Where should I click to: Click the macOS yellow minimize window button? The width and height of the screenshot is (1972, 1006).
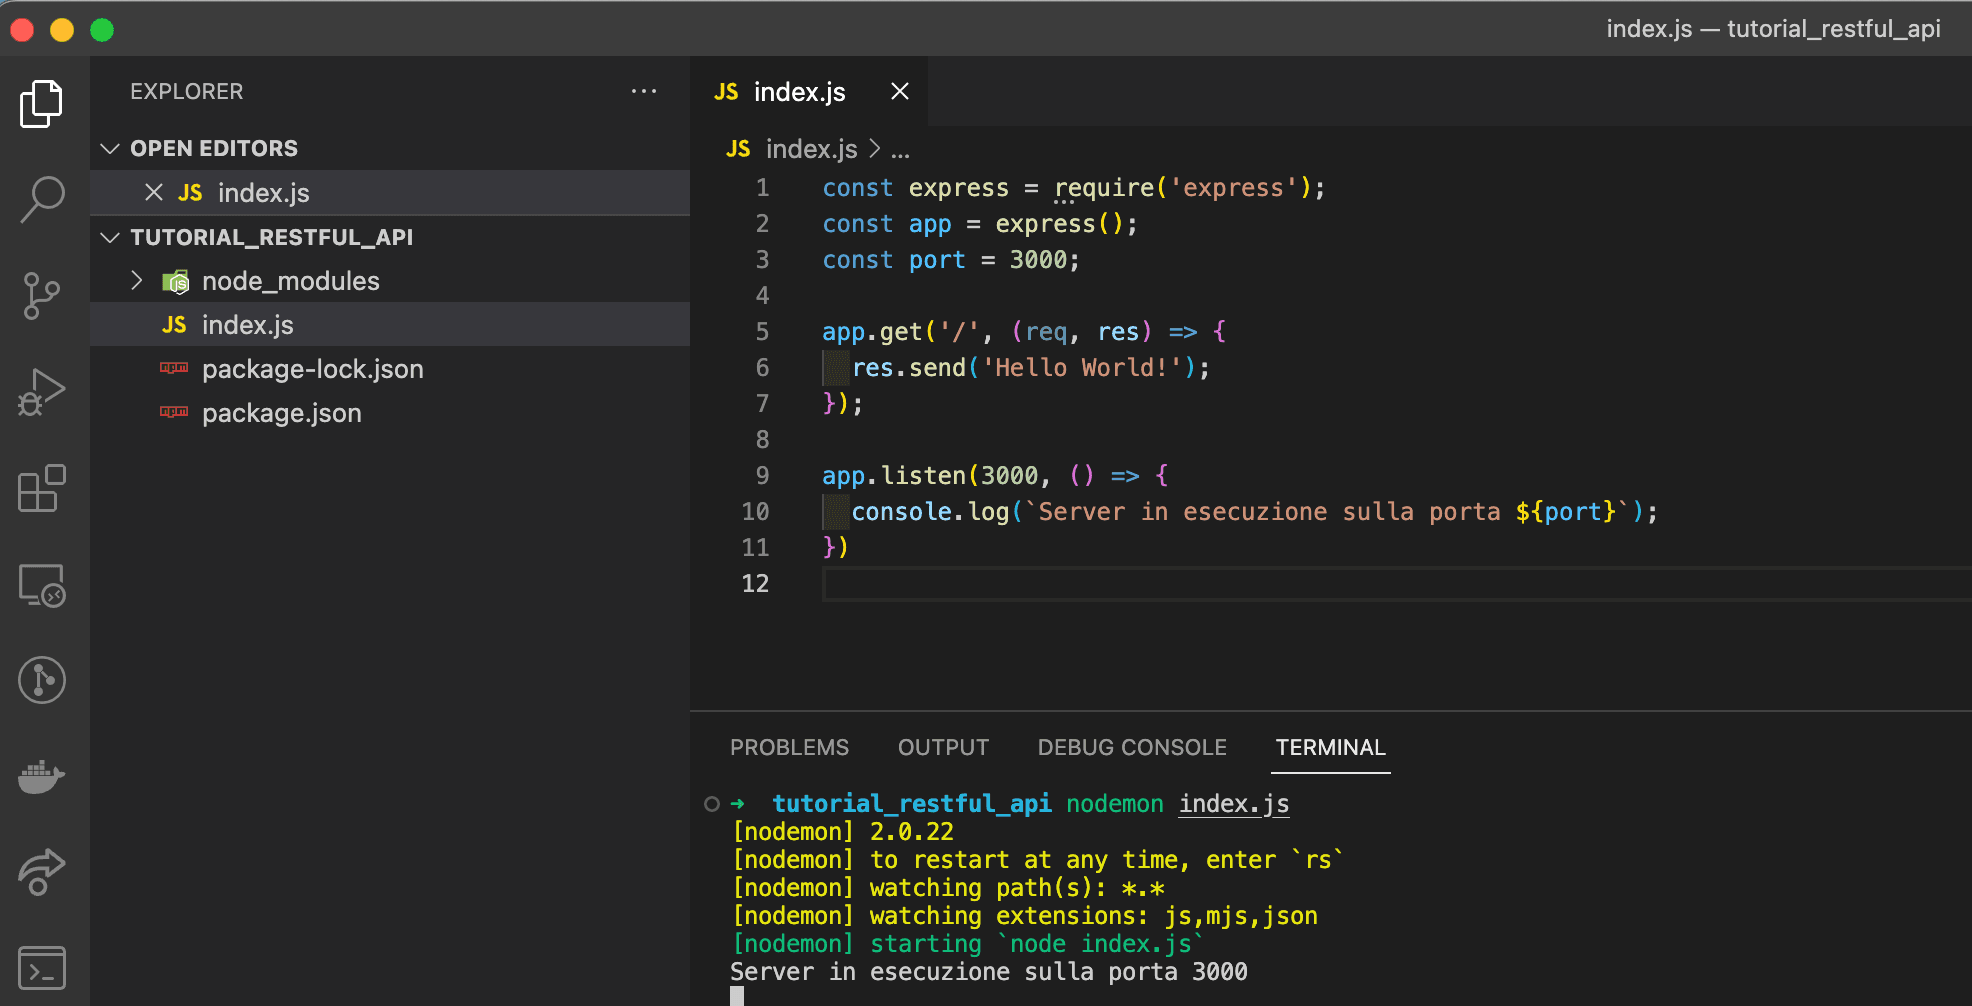pyautogui.click(x=62, y=30)
